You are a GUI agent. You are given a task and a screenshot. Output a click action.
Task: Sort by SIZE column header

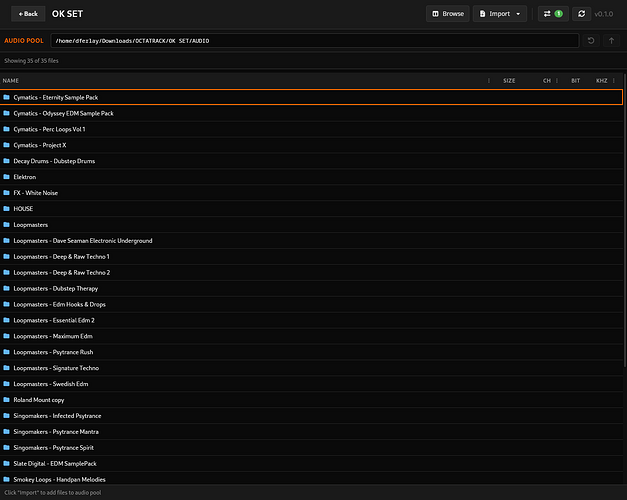pos(509,81)
